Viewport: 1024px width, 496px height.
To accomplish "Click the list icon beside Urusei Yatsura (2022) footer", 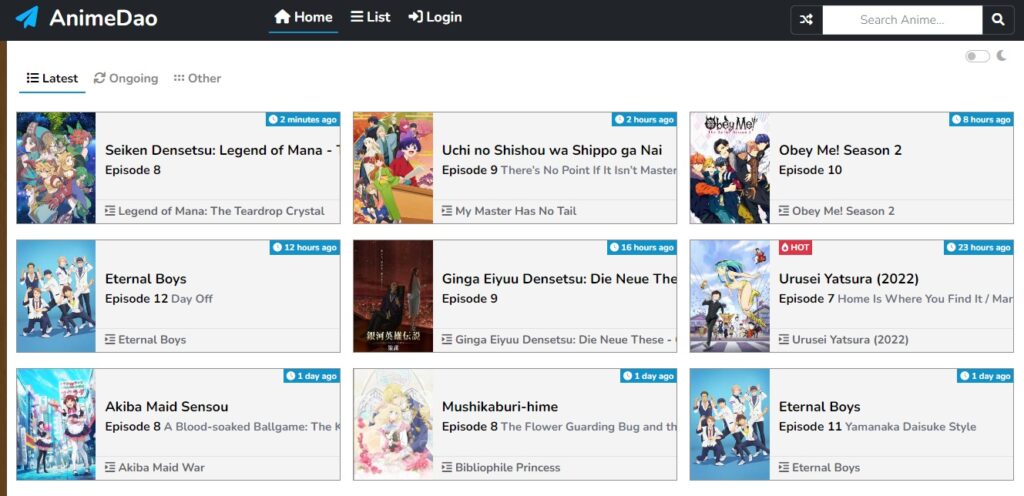I will (784, 339).
